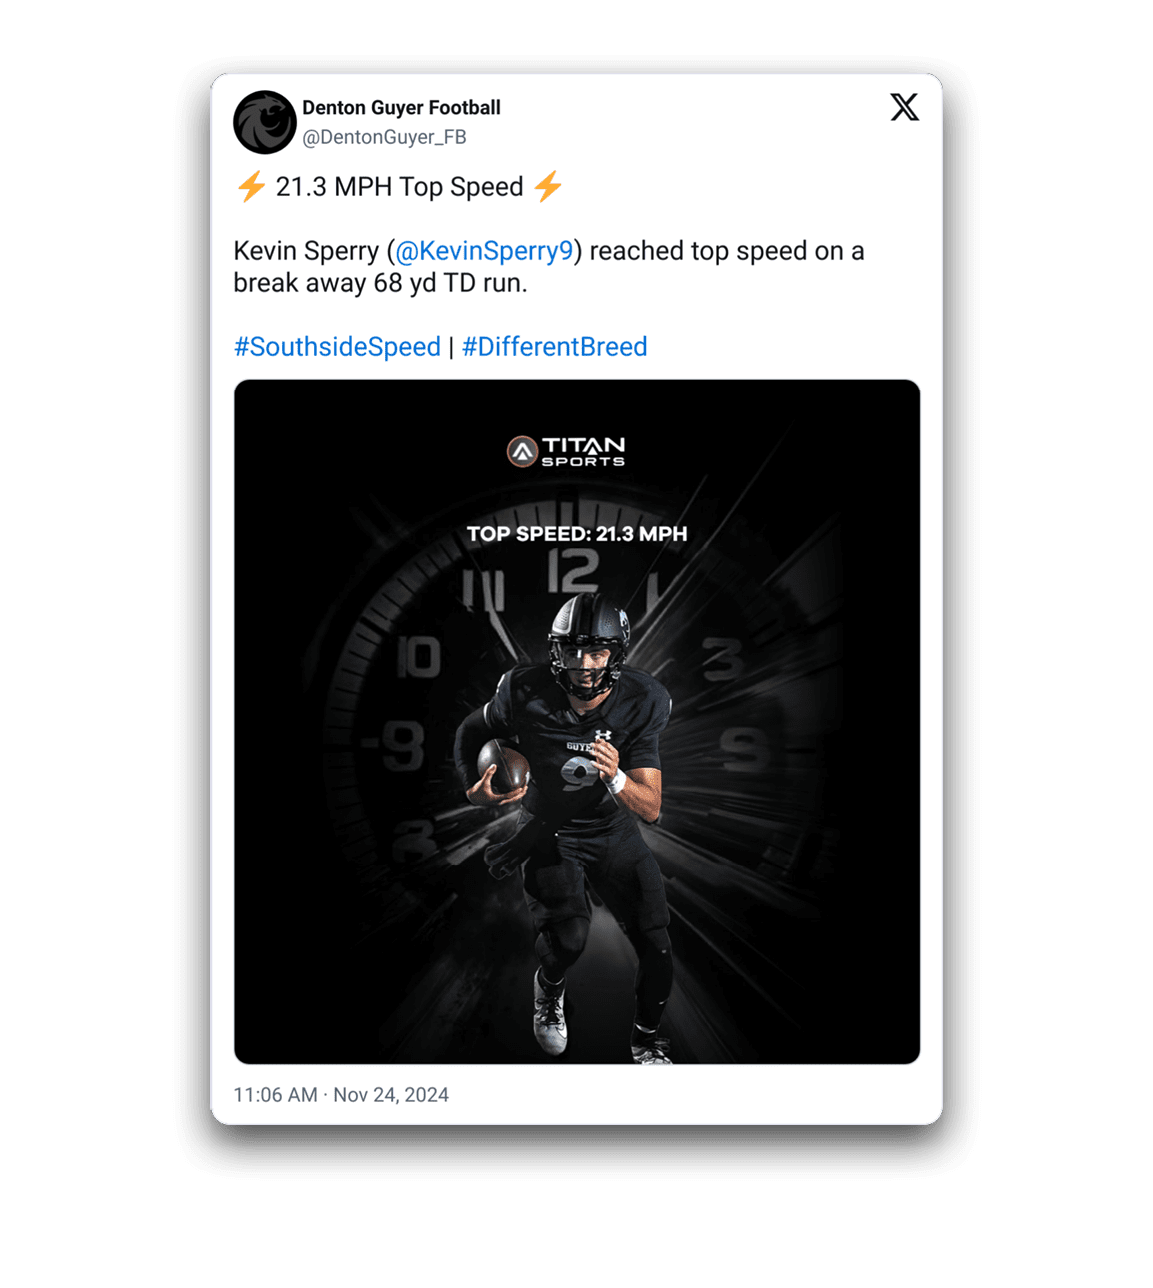This screenshot has width=1153, height=1288.
Task: Click the TOP SPEED: 21.3 MPH caption
Action: coord(577,534)
